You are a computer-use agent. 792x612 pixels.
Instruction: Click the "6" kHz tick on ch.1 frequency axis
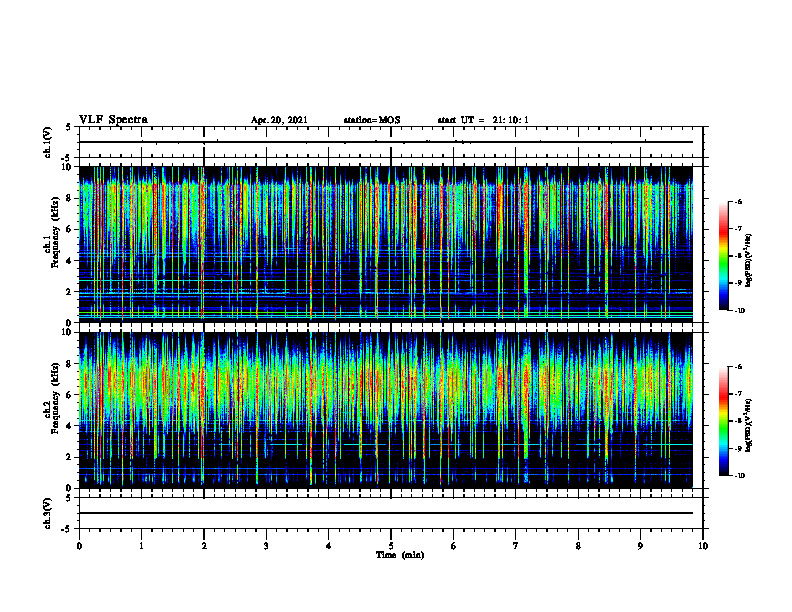tap(70, 230)
